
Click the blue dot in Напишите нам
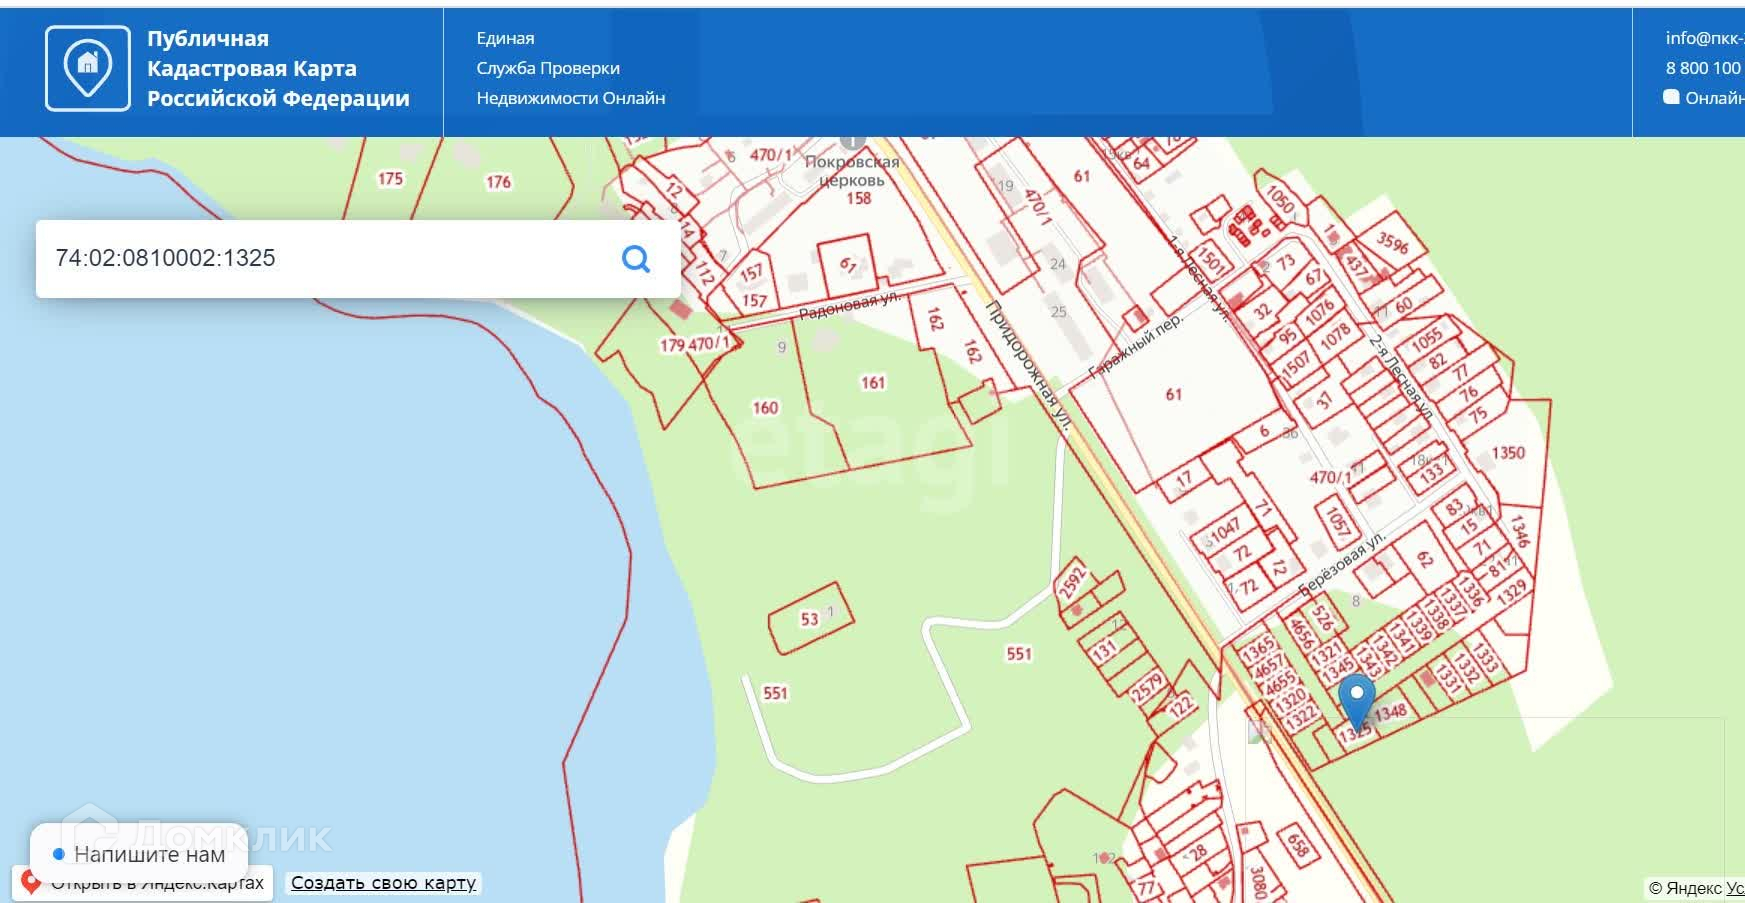(x=59, y=854)
